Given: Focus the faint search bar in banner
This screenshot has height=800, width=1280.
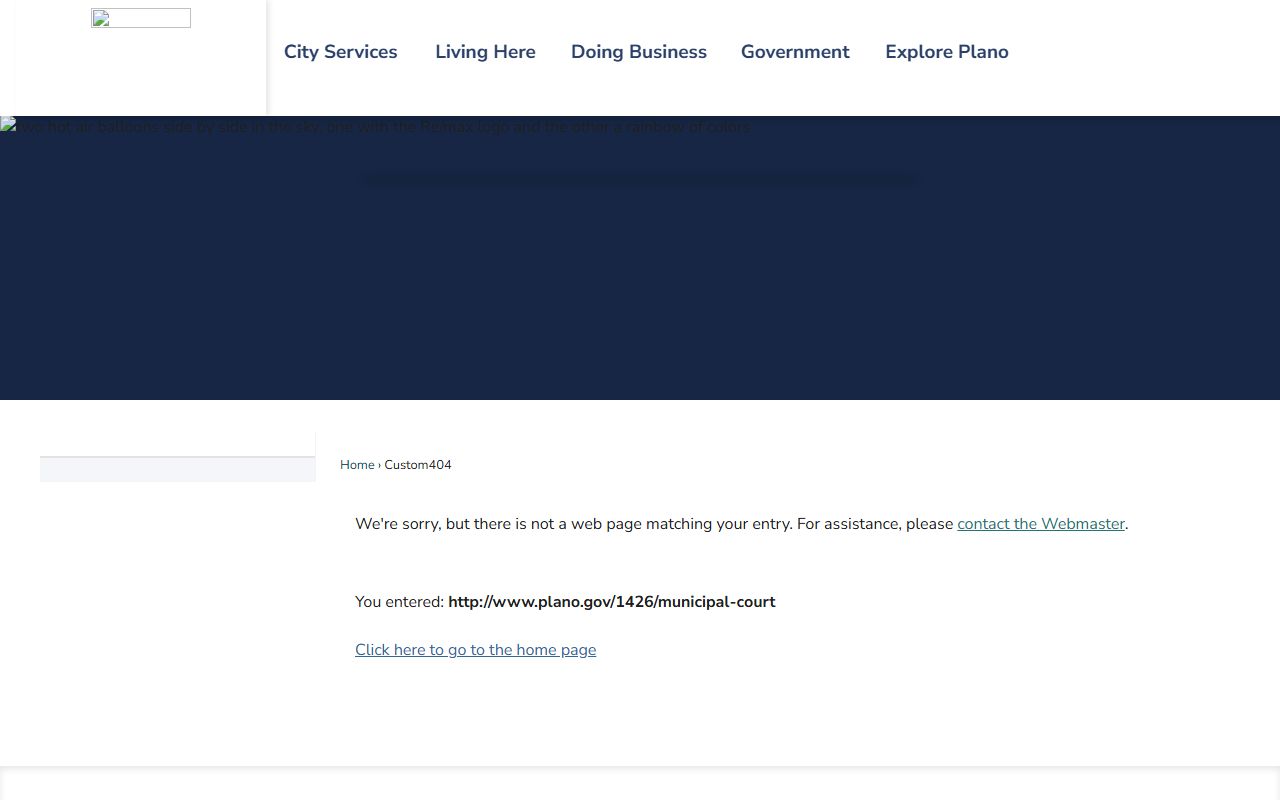Looking at the screenshot, I should [638, 179].
